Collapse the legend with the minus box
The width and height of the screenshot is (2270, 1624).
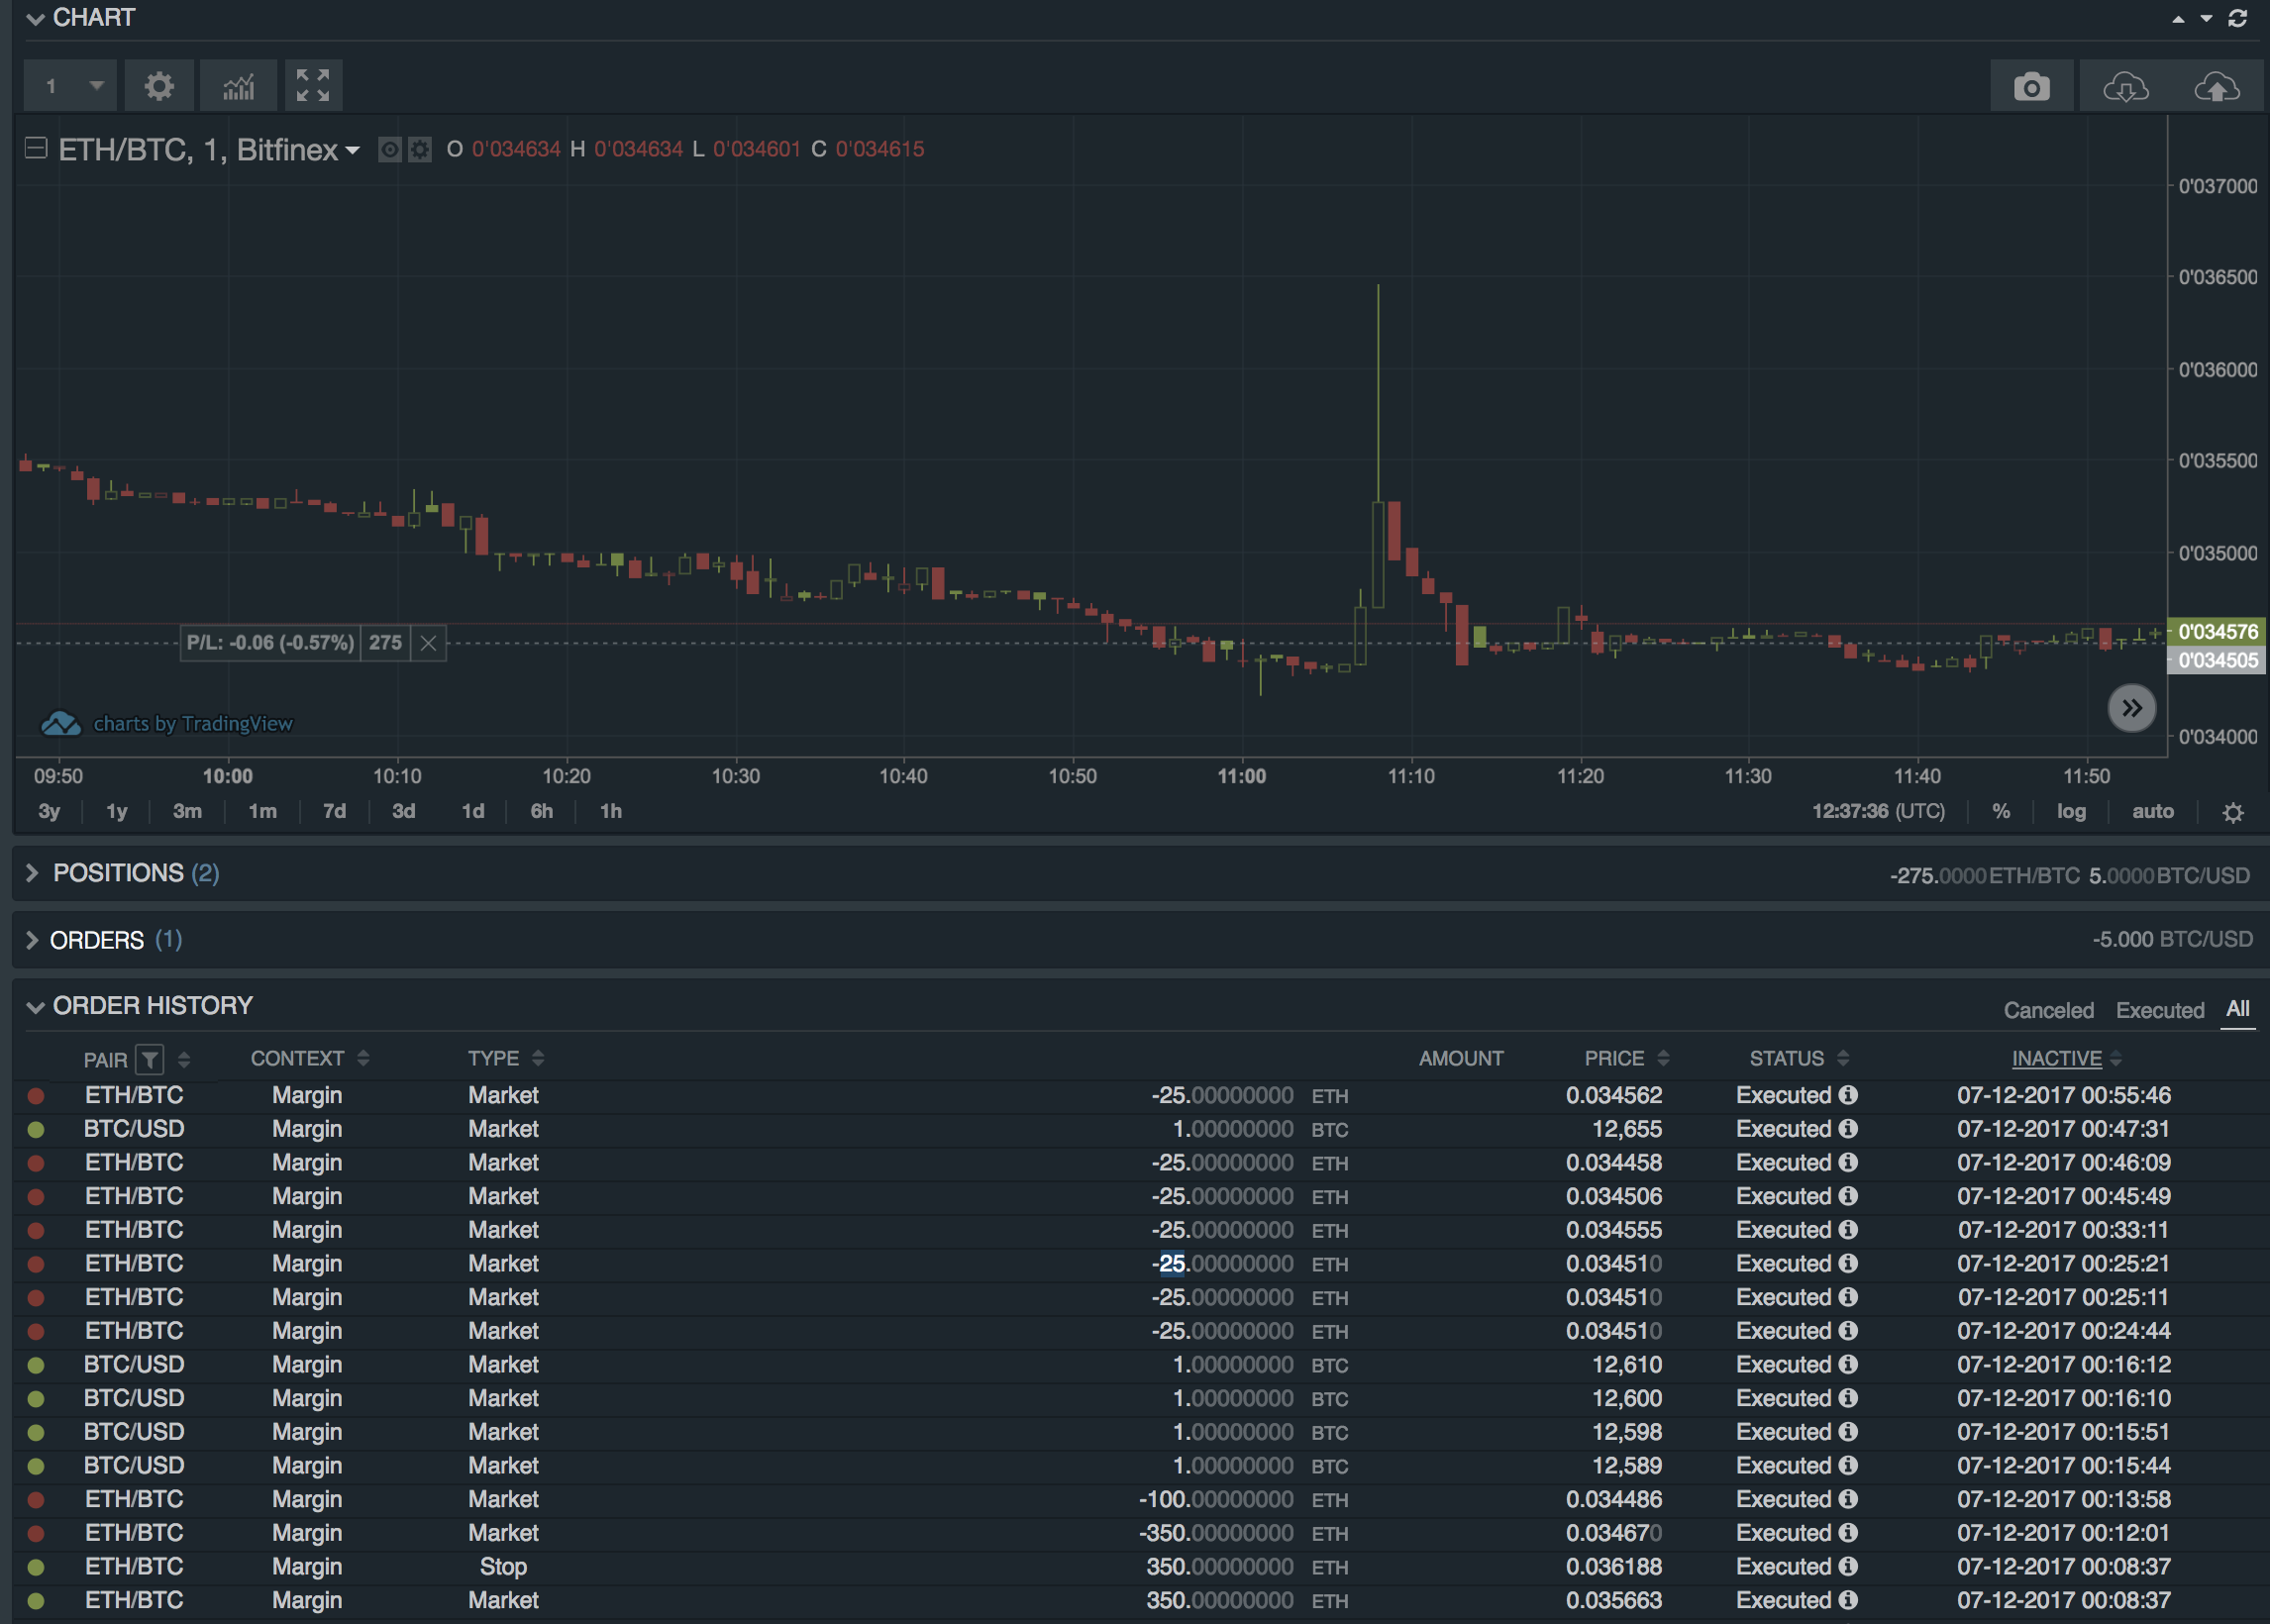tap(36, 148)
